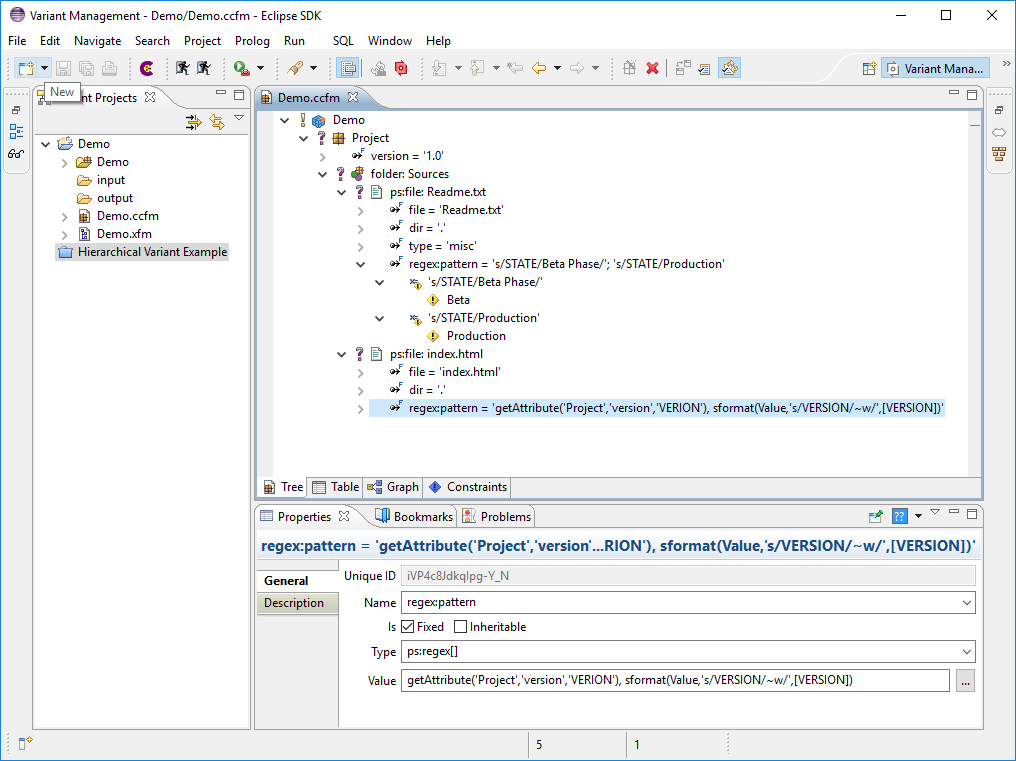Switch to the Problems view tab
Screen dimensions: 1016x761
(x=496, y=517)
